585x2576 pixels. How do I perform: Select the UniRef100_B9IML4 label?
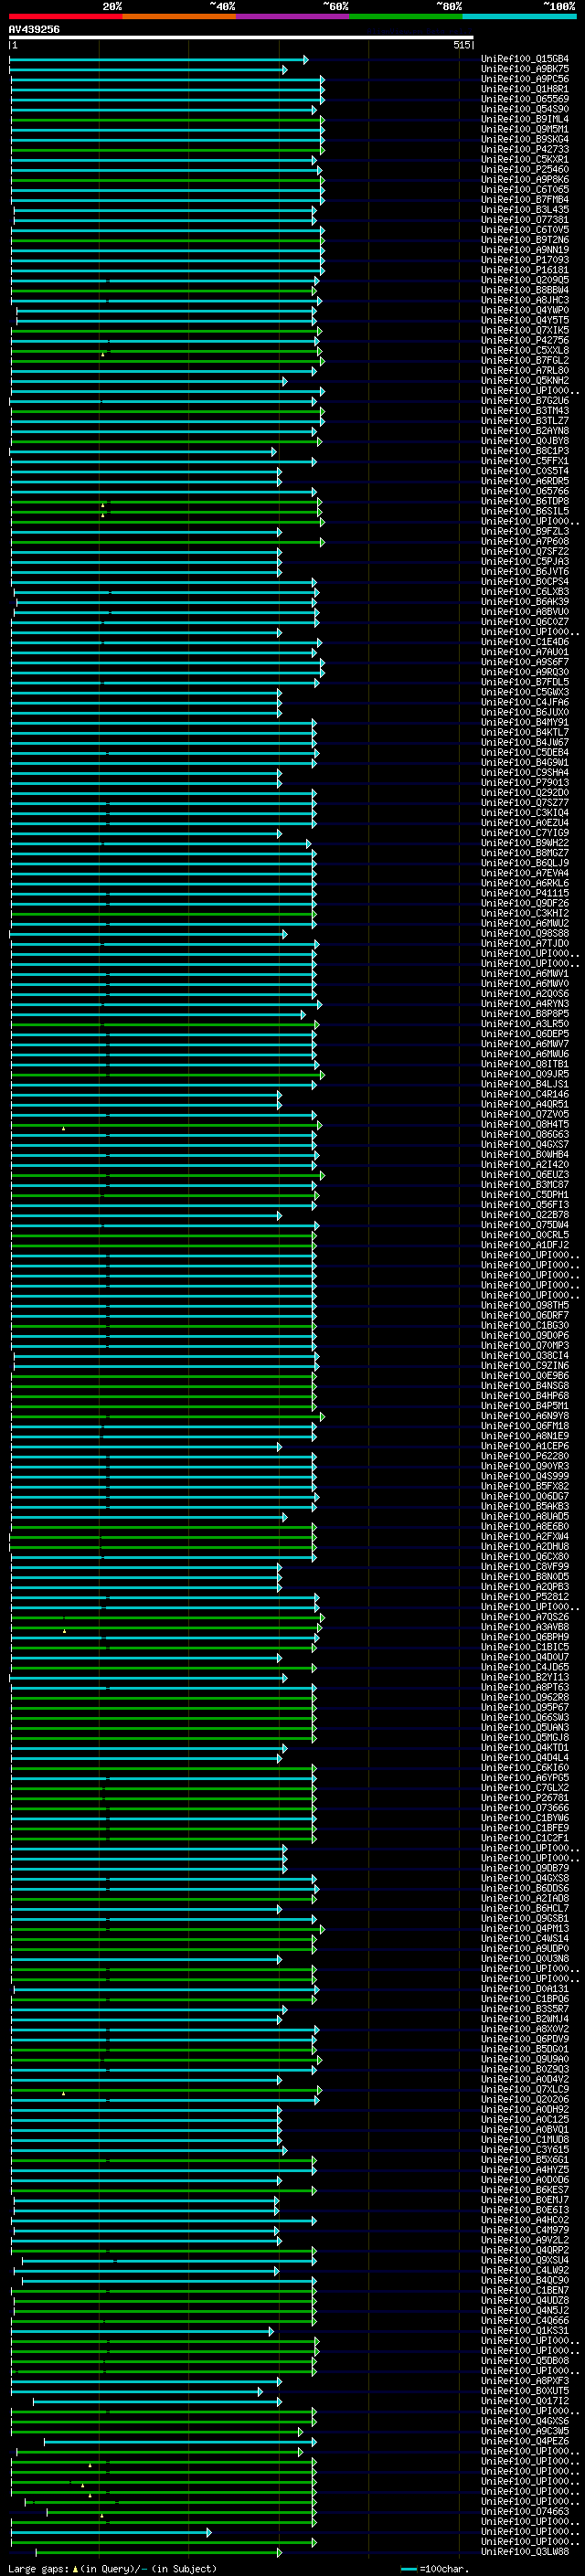pyautogui.click(x=525, y=119)
